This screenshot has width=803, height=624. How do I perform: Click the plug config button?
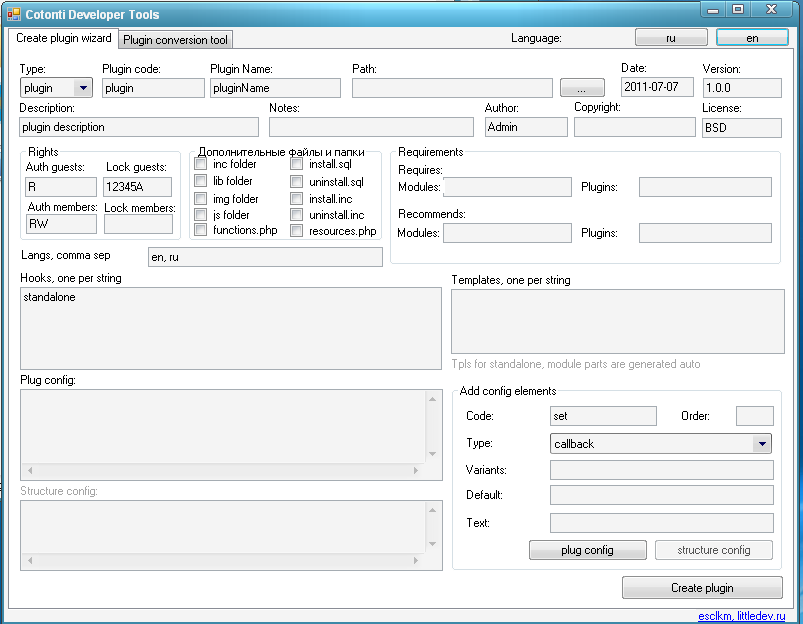tap(587, 550)
